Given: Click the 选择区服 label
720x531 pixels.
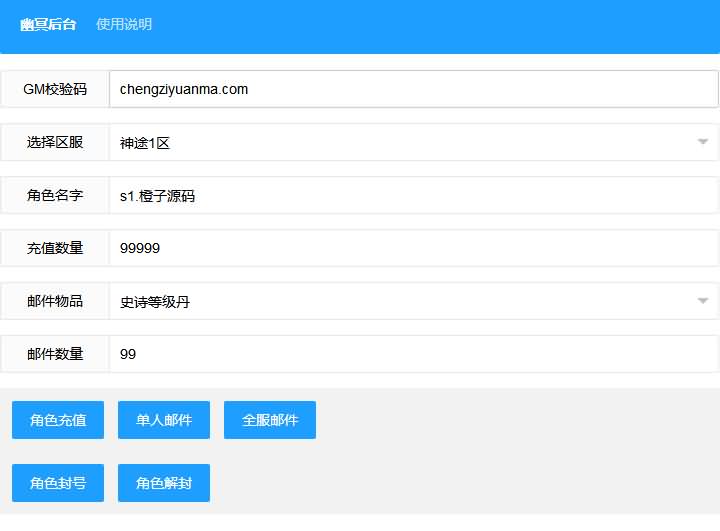Looking at the screenshot, I should (55, 142).
